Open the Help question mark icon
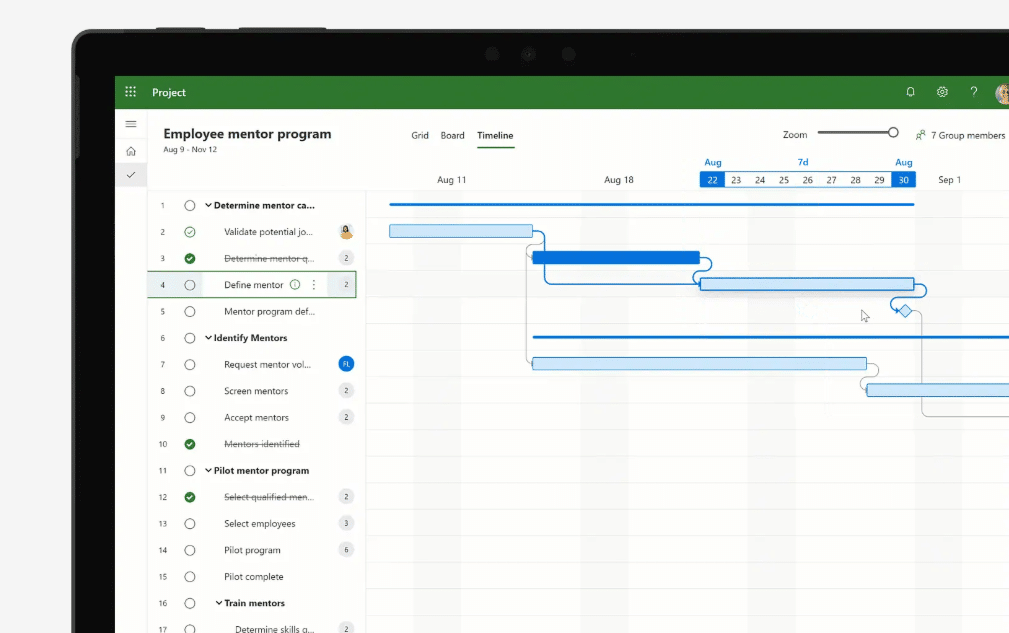Screen dimensions: 1009x633 pyautogui.click(x=973, y=91)
